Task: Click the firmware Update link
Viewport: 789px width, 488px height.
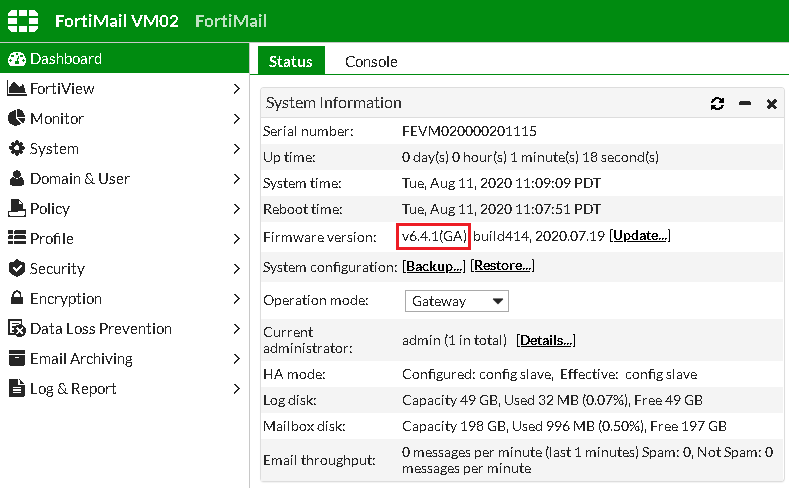Action: click(640, 235)
